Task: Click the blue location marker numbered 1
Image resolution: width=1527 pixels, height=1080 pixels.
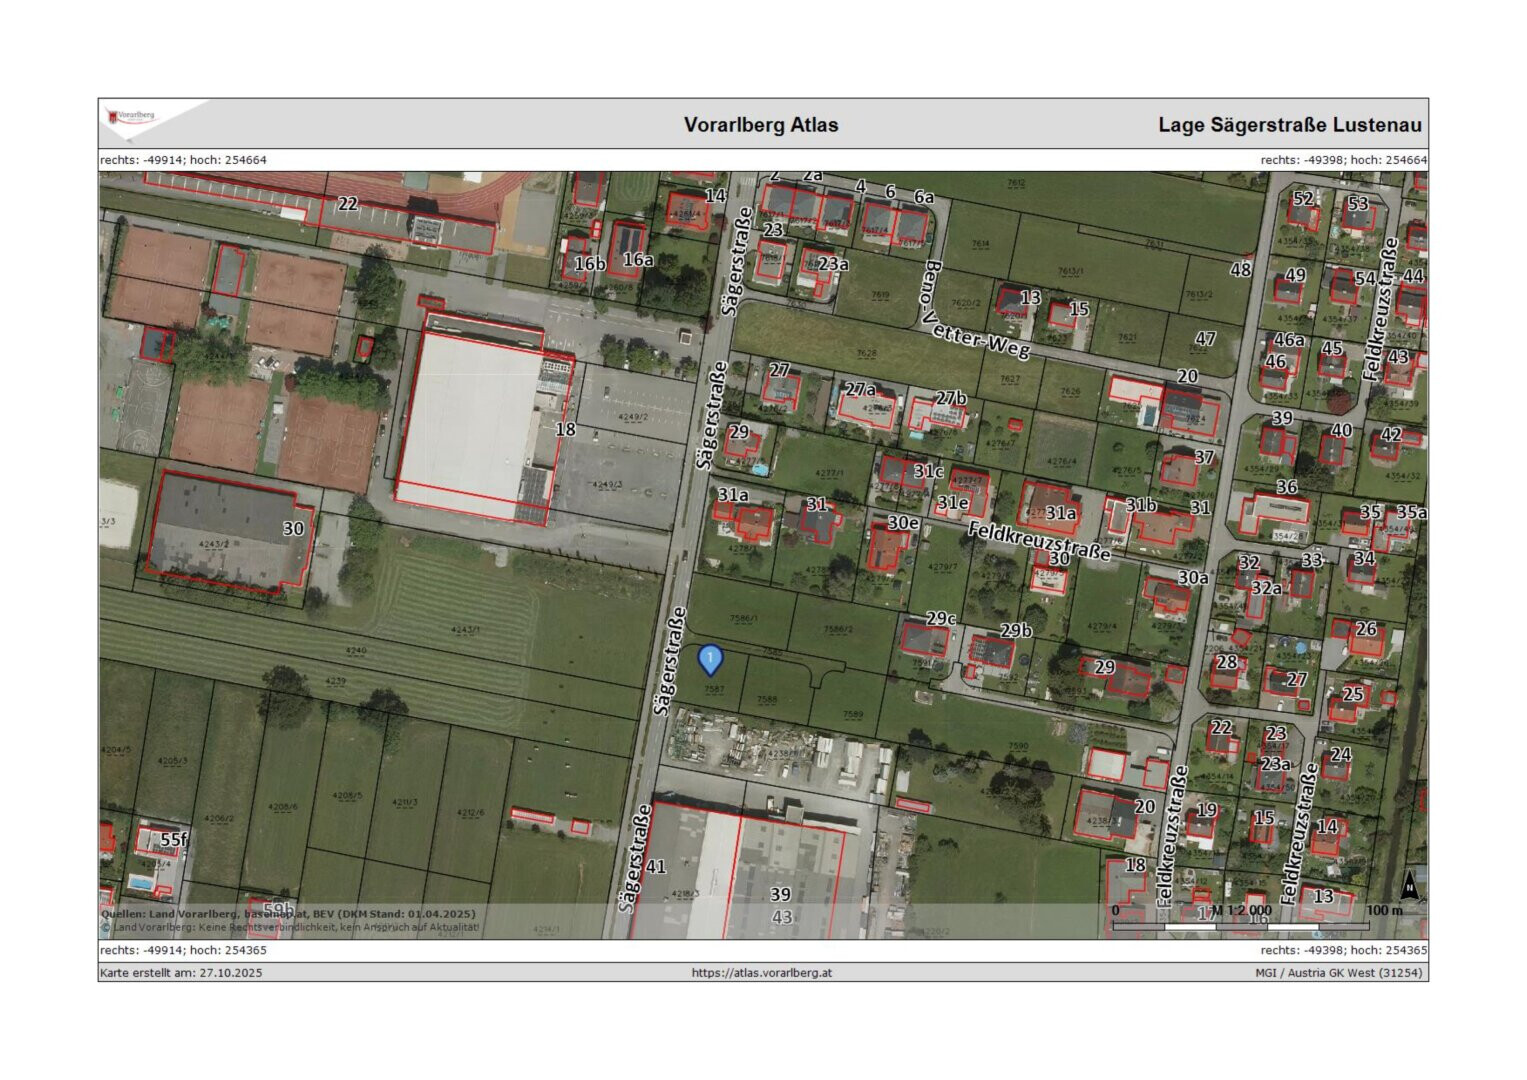Action: [709, 658]
